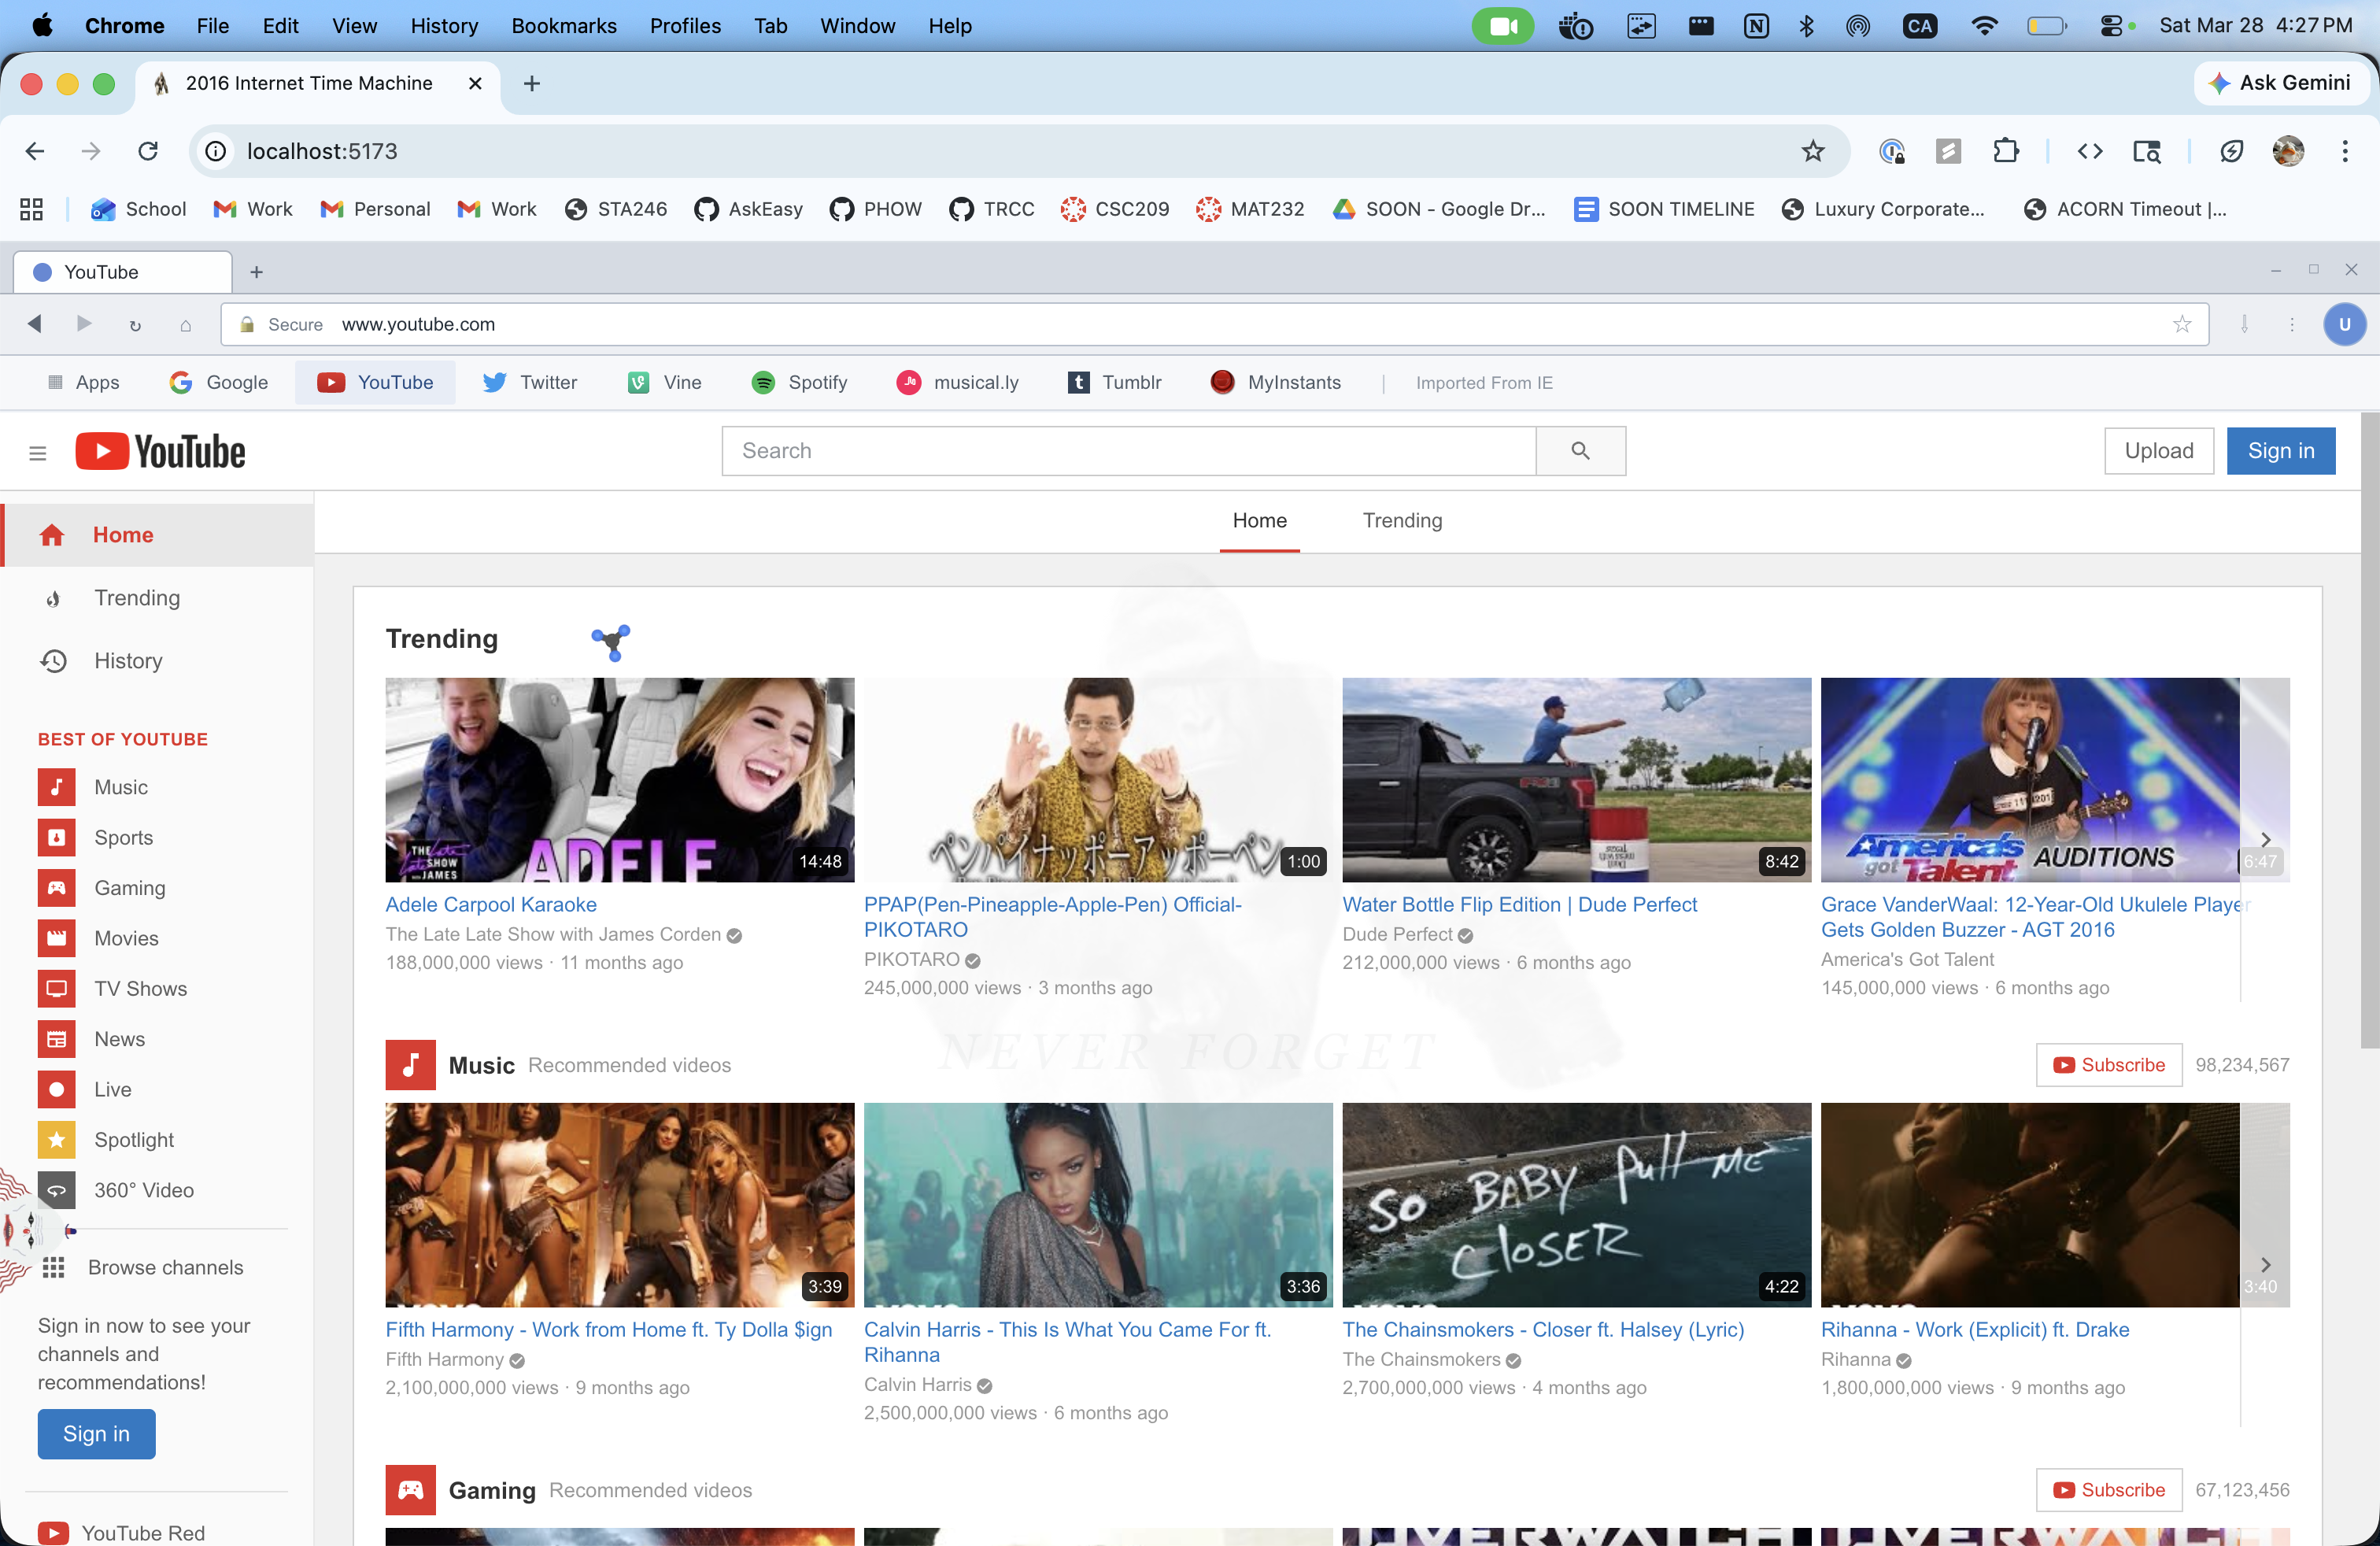Click the YouTube hamburger menu icon
This screenshot has height=1546, width=2380.
(x=38, y=453)
